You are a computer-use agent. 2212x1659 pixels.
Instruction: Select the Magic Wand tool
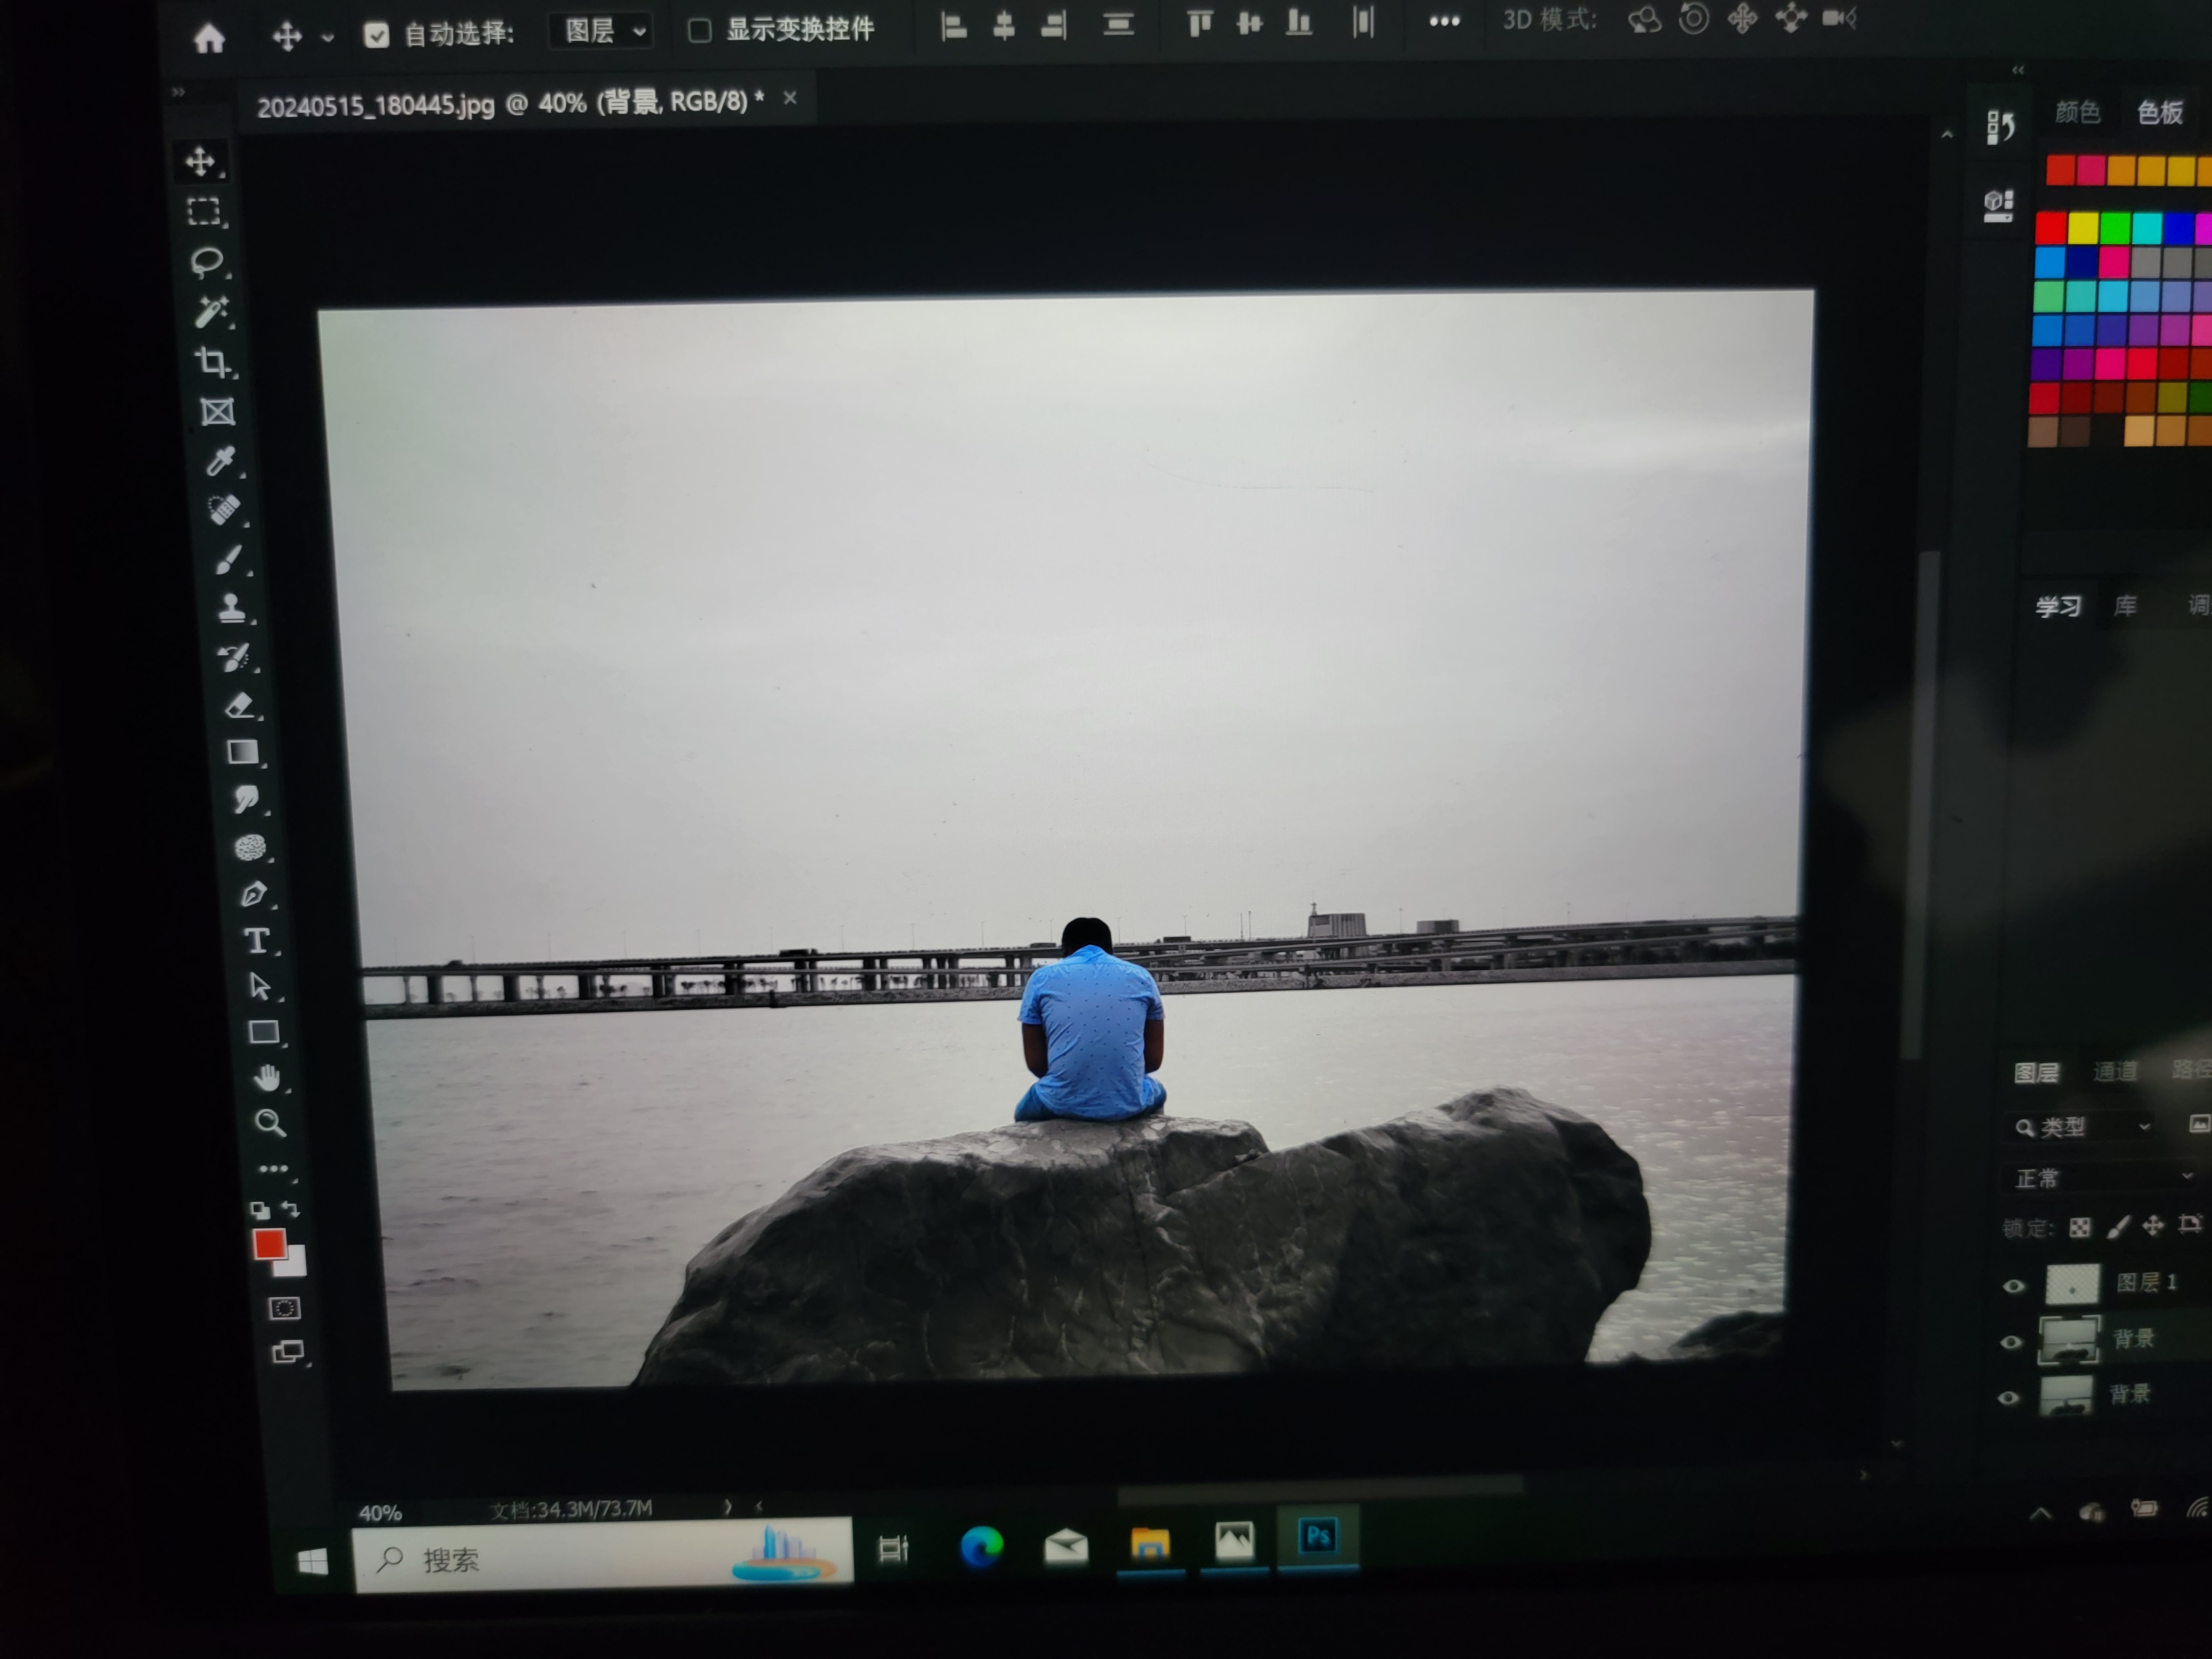(211, 312)
